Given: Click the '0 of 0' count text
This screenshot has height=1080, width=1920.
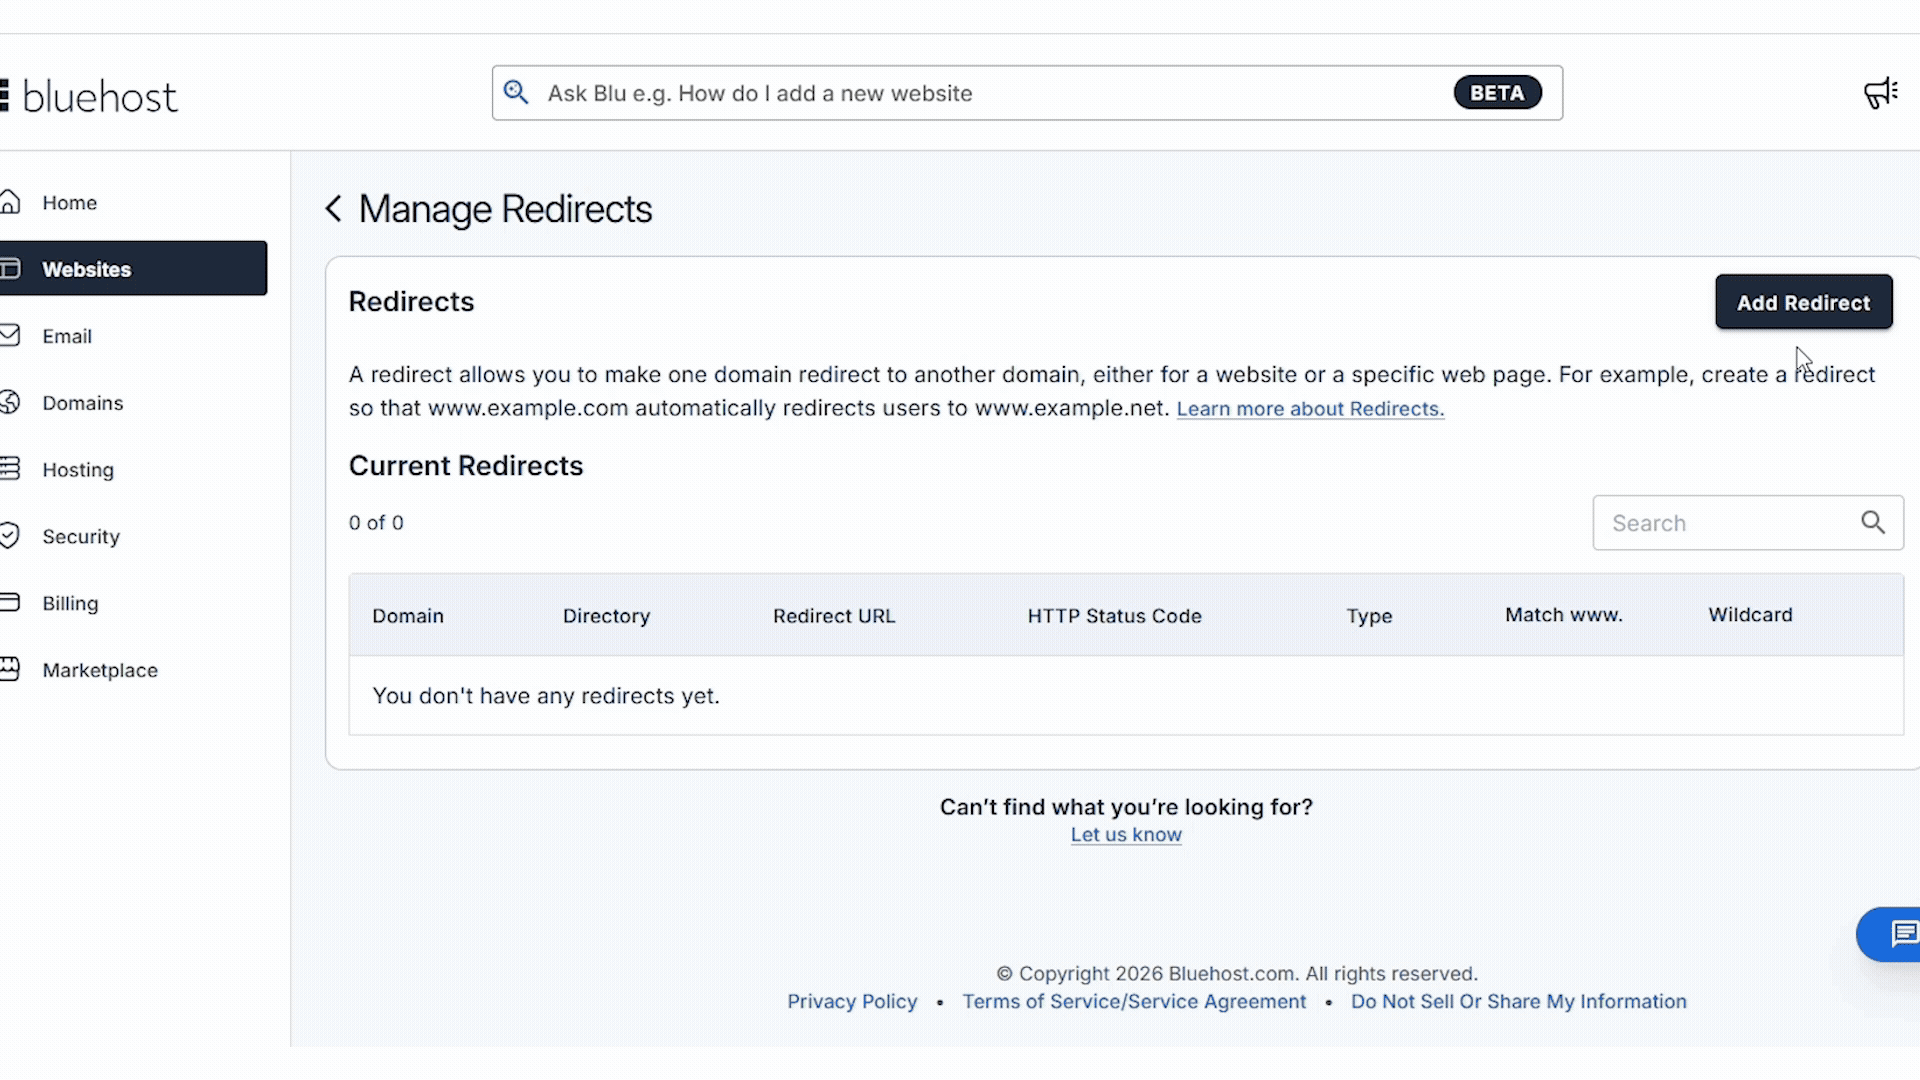Looking at the screenshot, I should [376, 523].
